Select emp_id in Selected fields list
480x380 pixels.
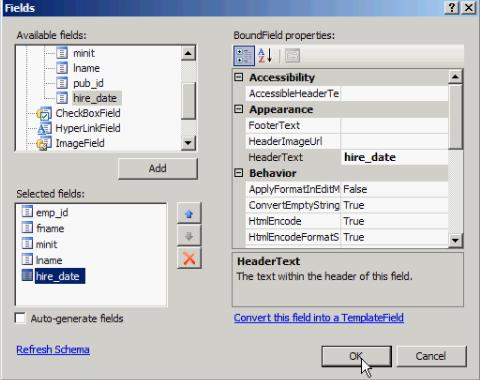(x=52, y=212)
